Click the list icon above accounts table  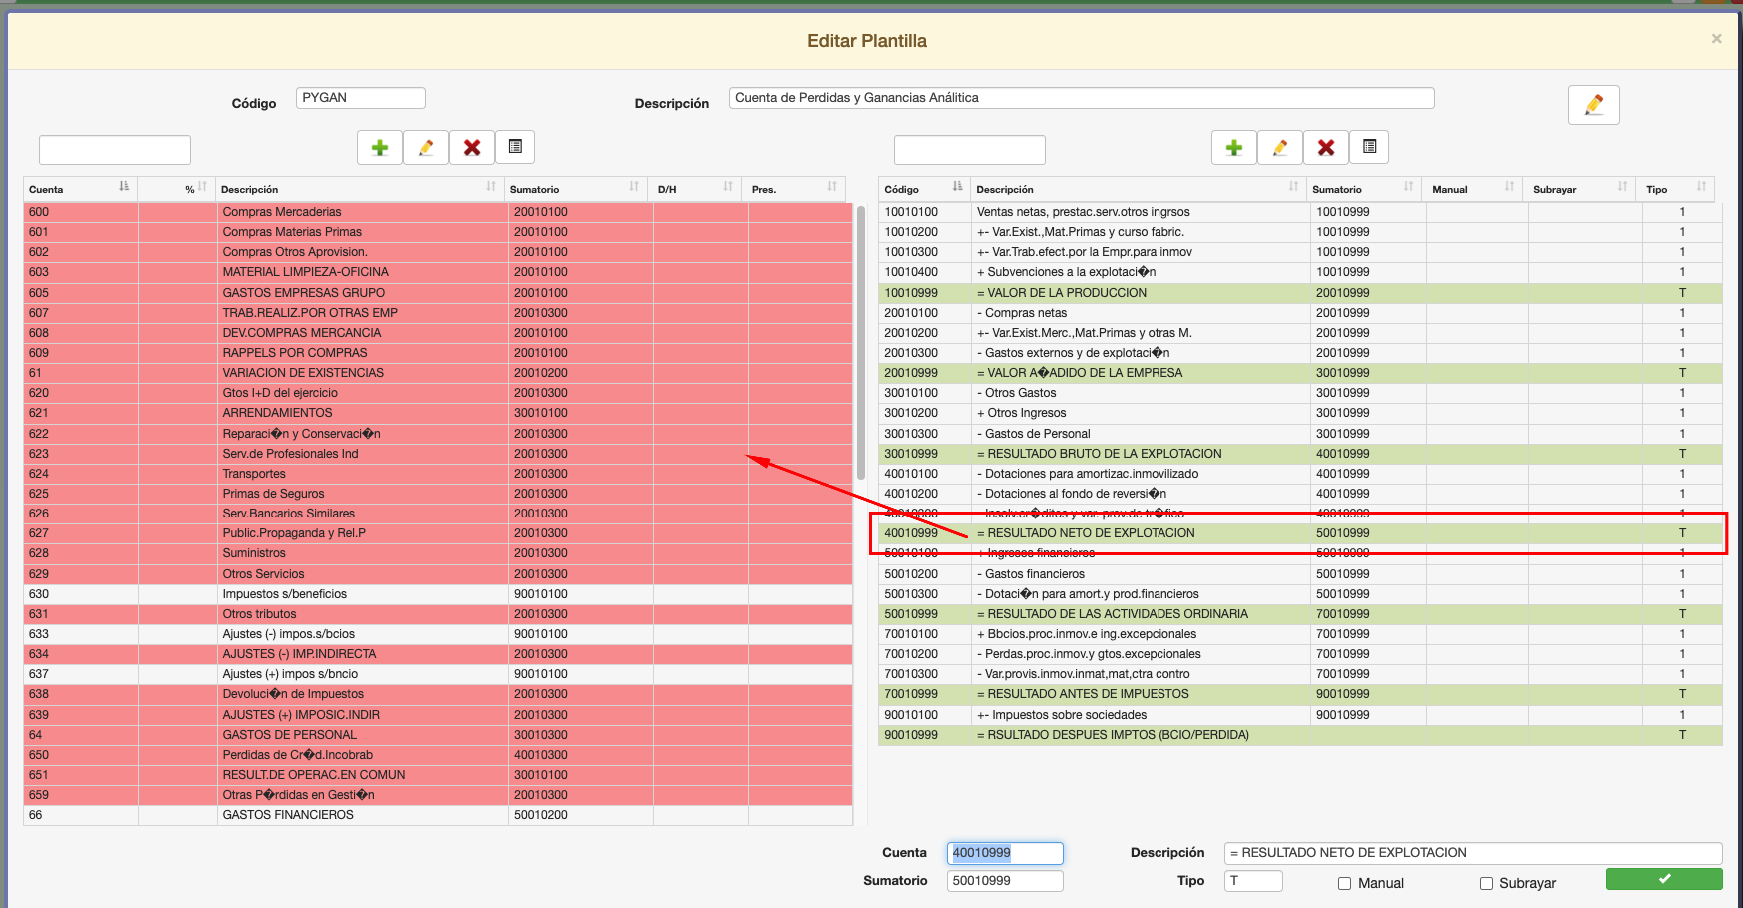(x=515, y=147)
